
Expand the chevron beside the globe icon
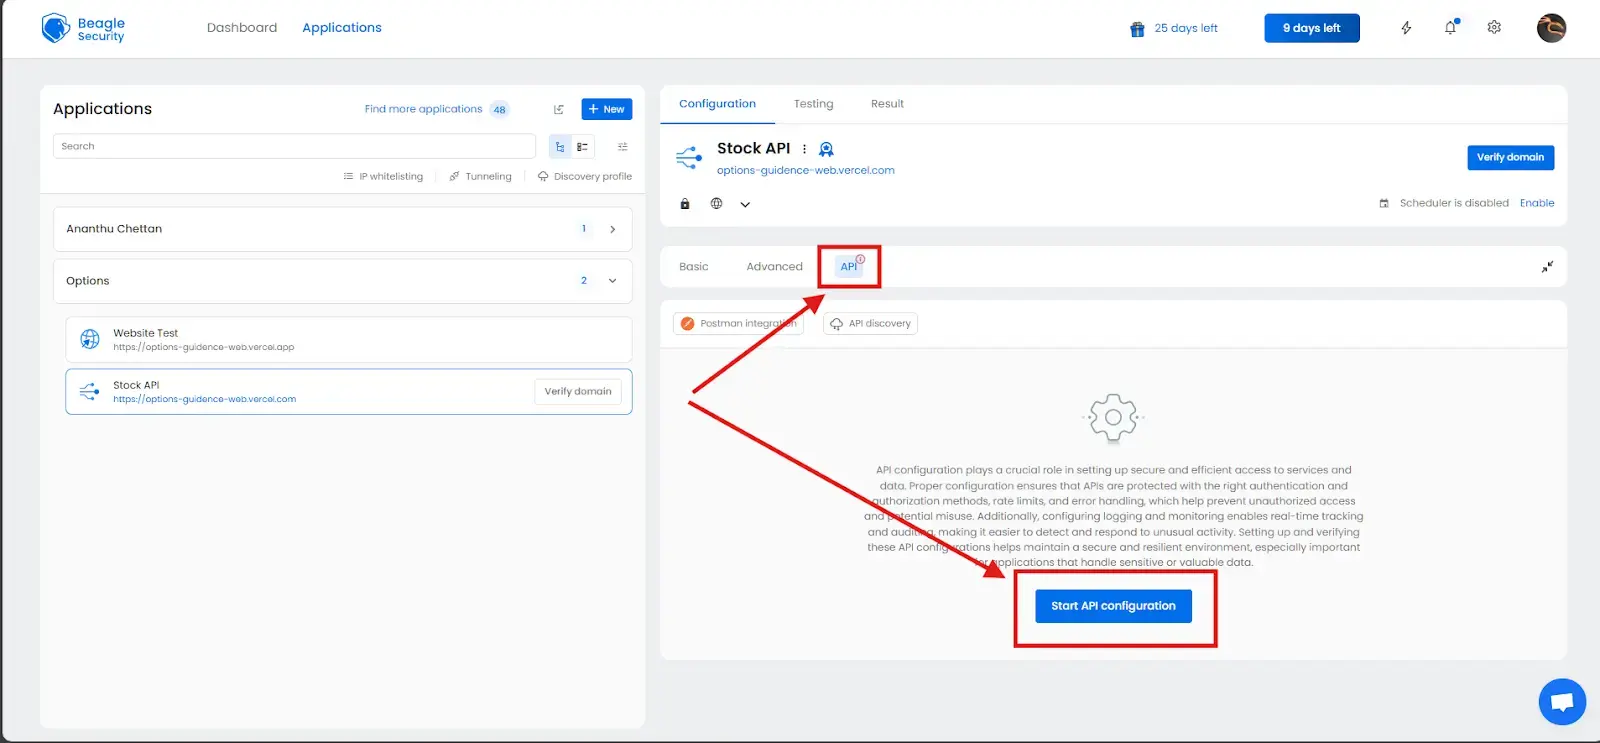(745, 204)
